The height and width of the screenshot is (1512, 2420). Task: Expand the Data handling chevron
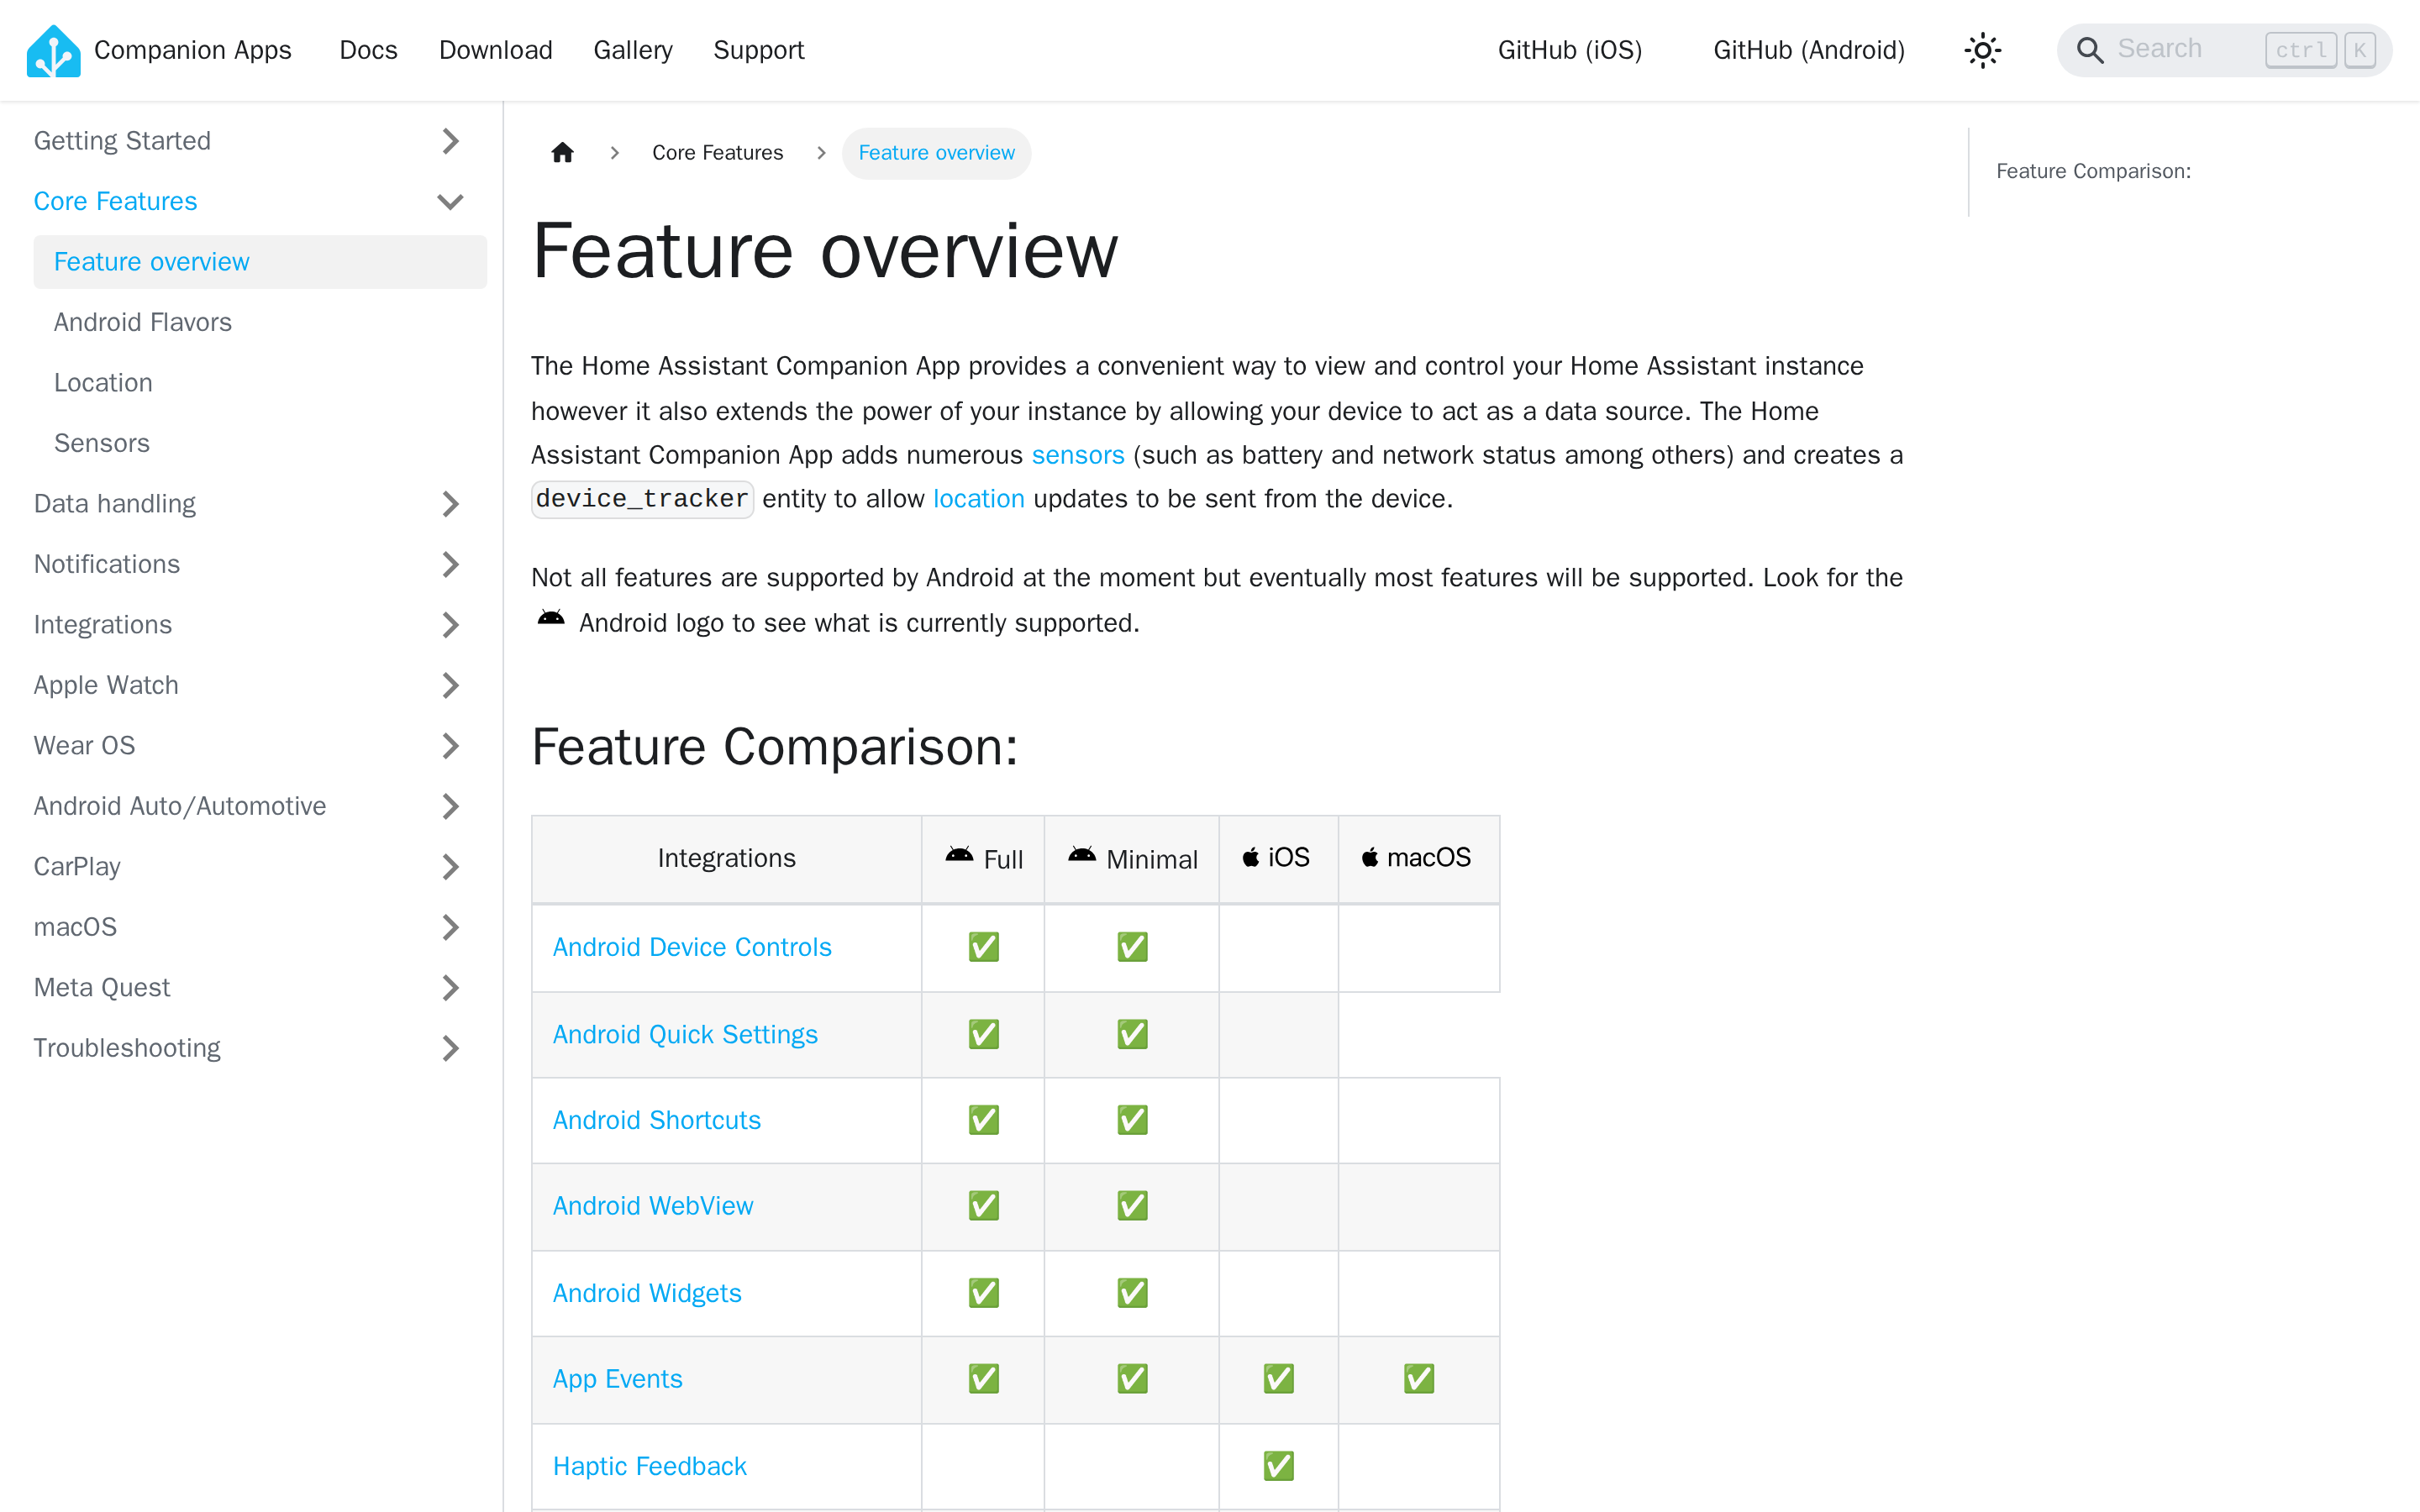tap(450, 504)
